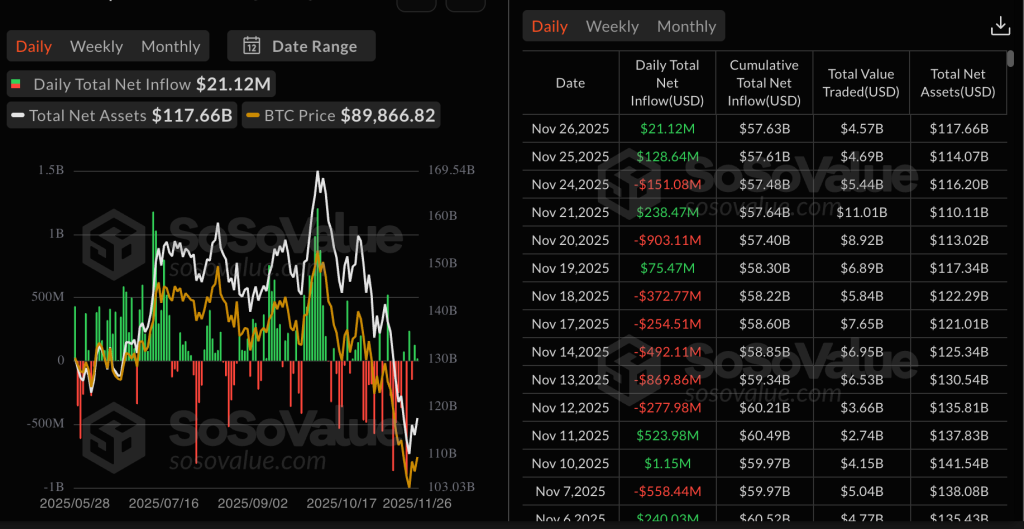Switch the chart to Monthly view
This screenshot has width=1024, height=529.
tap(170, 46)
